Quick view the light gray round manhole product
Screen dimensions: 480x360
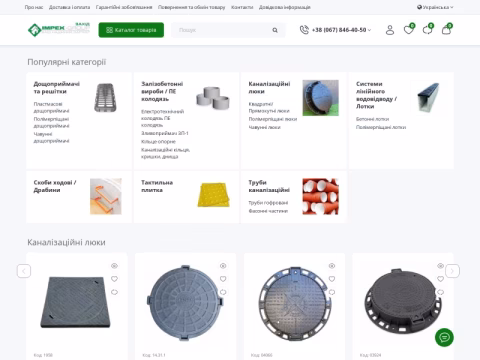pos(223,266)
